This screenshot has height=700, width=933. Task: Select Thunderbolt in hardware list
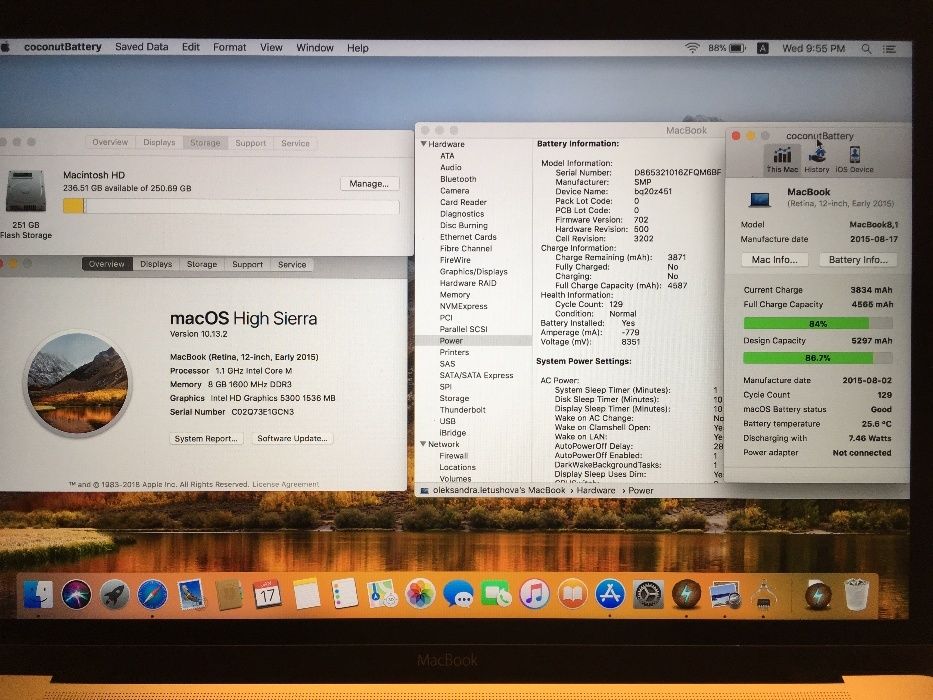(x=462, y=410)
